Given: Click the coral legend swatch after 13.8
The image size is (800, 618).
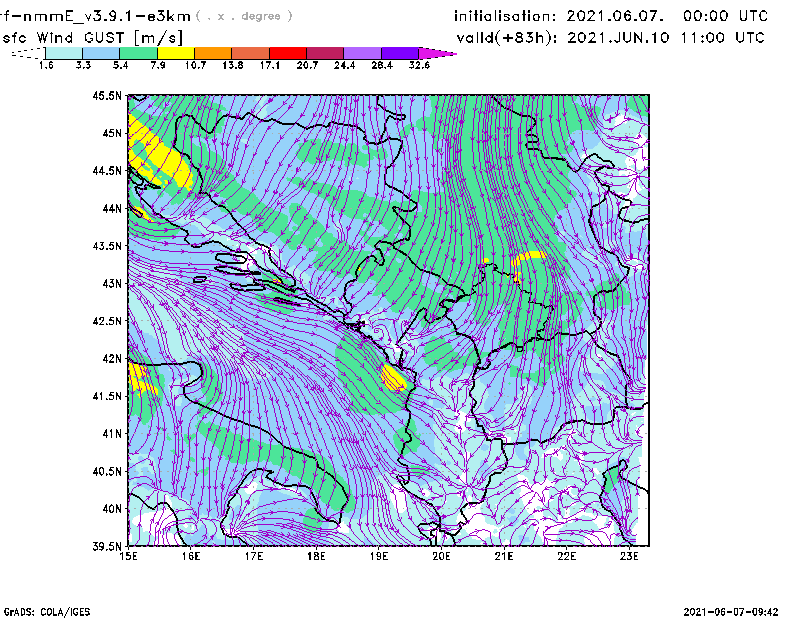Looking at the screenshot, I should [251, 53].
